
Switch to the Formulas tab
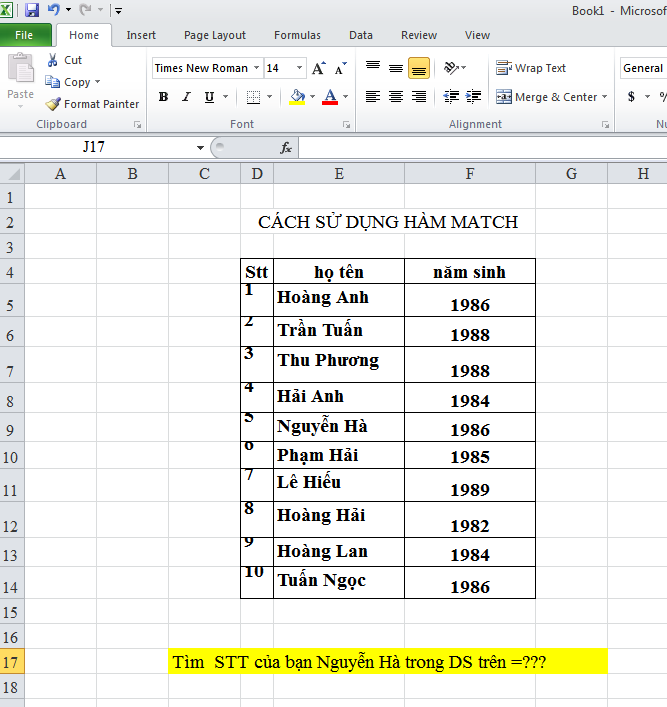tap(297, 35)
